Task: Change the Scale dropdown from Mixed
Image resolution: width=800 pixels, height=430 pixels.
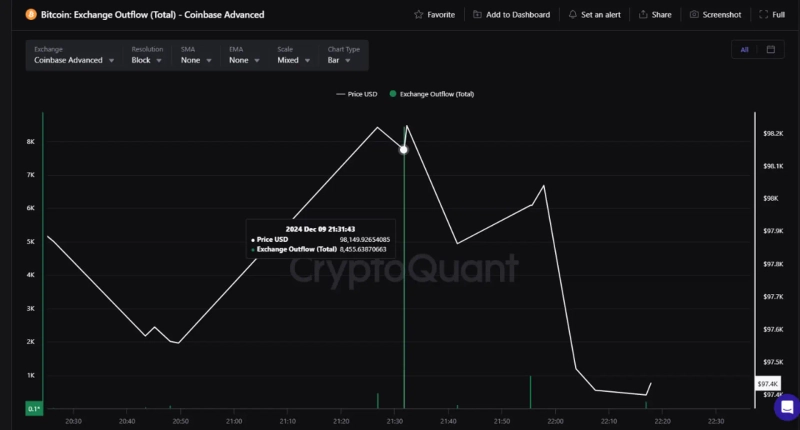Action: tap(294, 60)
